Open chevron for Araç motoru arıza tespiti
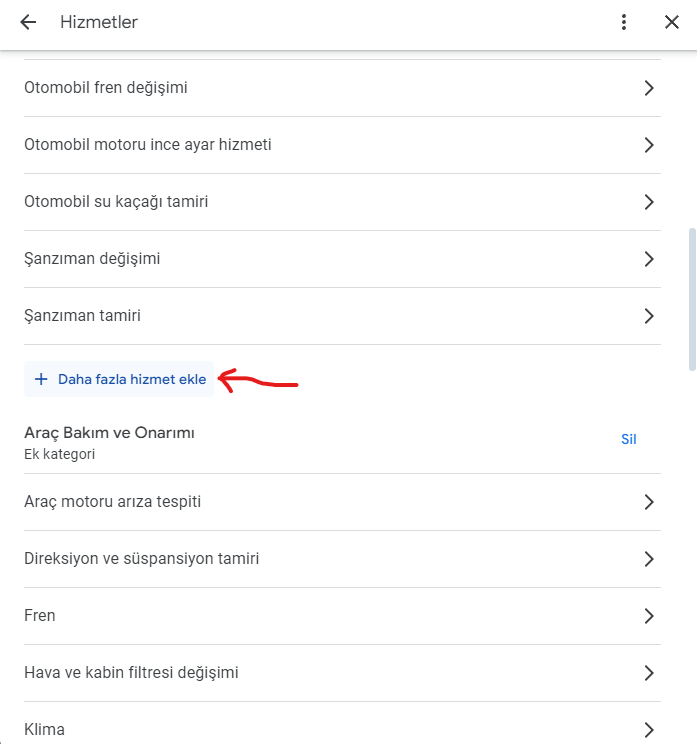 649,502
